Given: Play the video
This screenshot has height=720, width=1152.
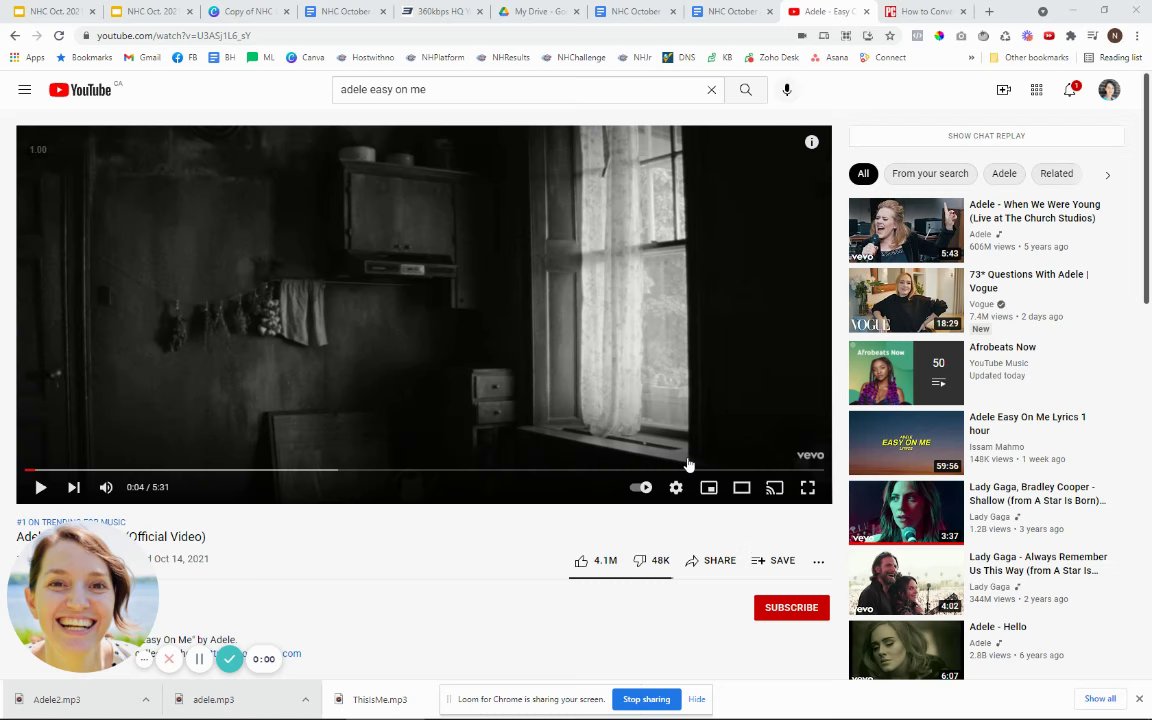Looking at the screenshot, I should click(40, 487).
